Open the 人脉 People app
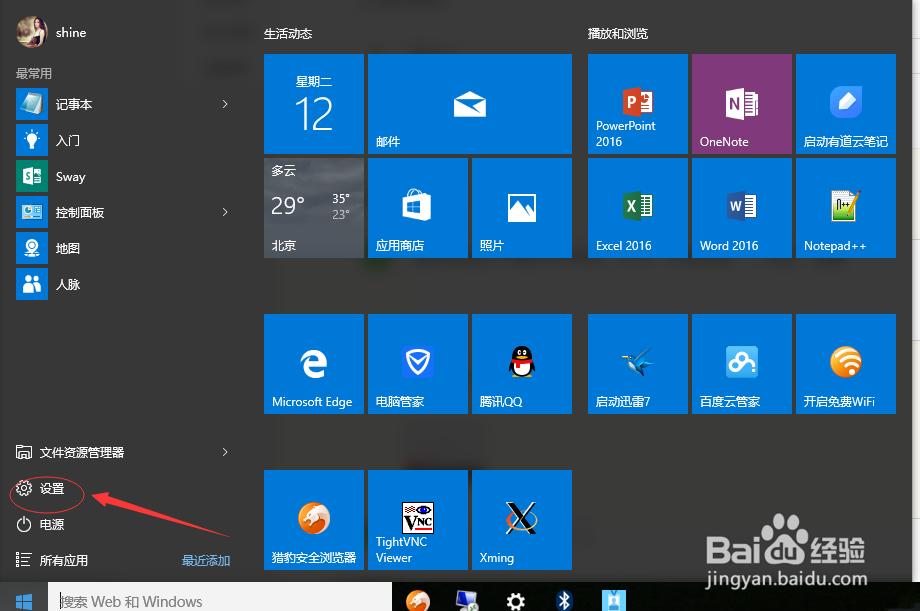 click(122, 285)
